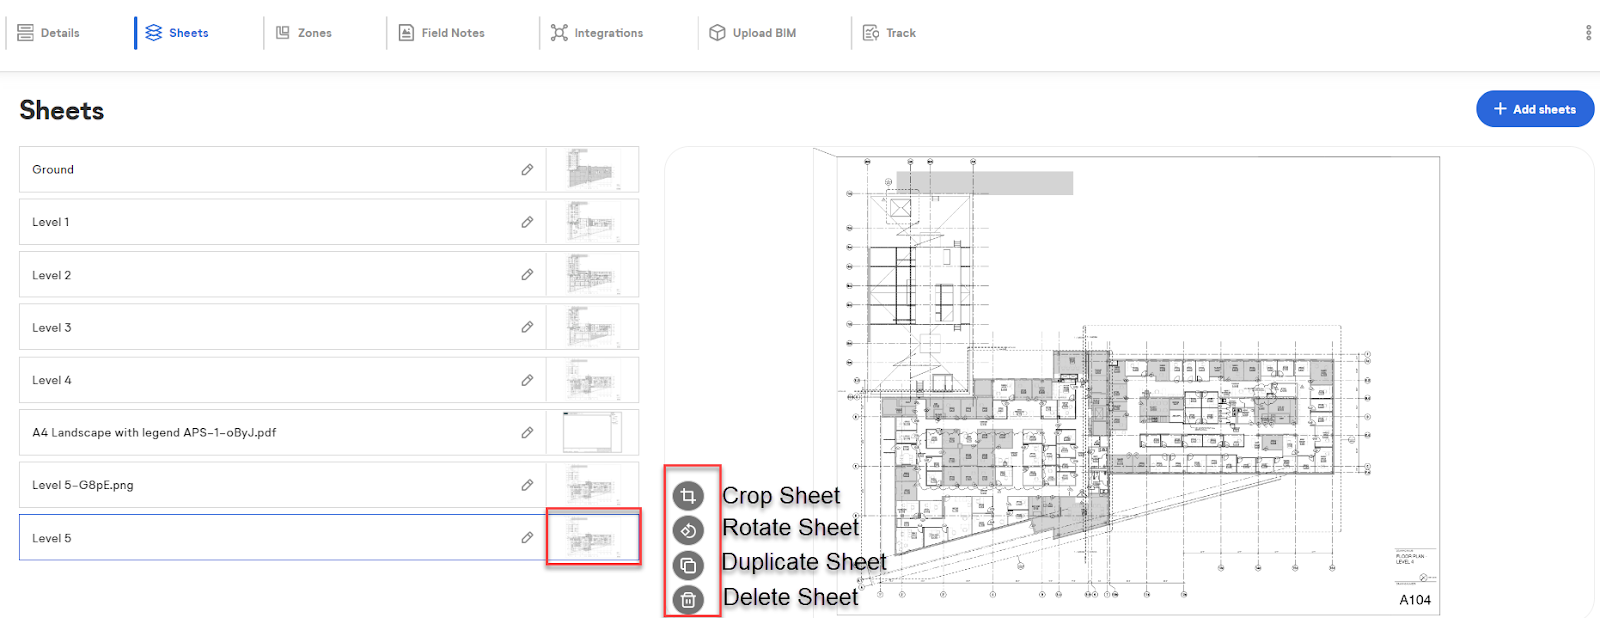Rename Level 3 using its pencil icon
This screenshot has width=1600, height=618.
[527, 327]
